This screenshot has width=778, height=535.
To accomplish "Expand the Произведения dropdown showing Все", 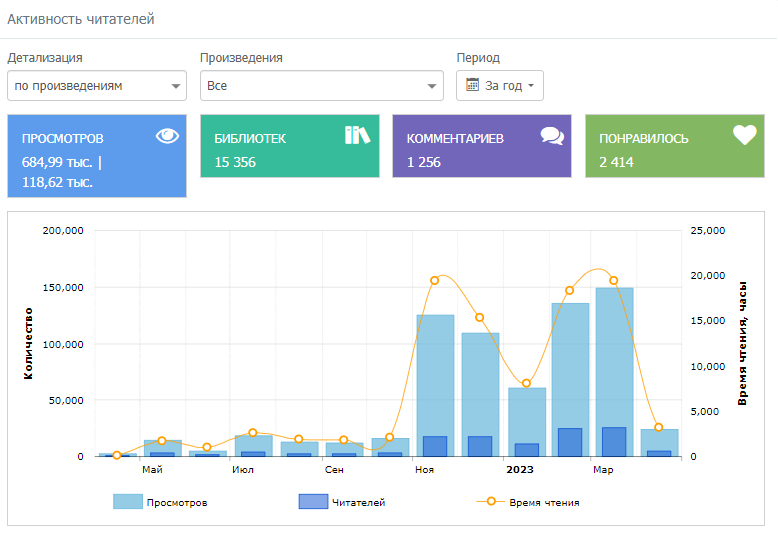I will tap(321, 86).
